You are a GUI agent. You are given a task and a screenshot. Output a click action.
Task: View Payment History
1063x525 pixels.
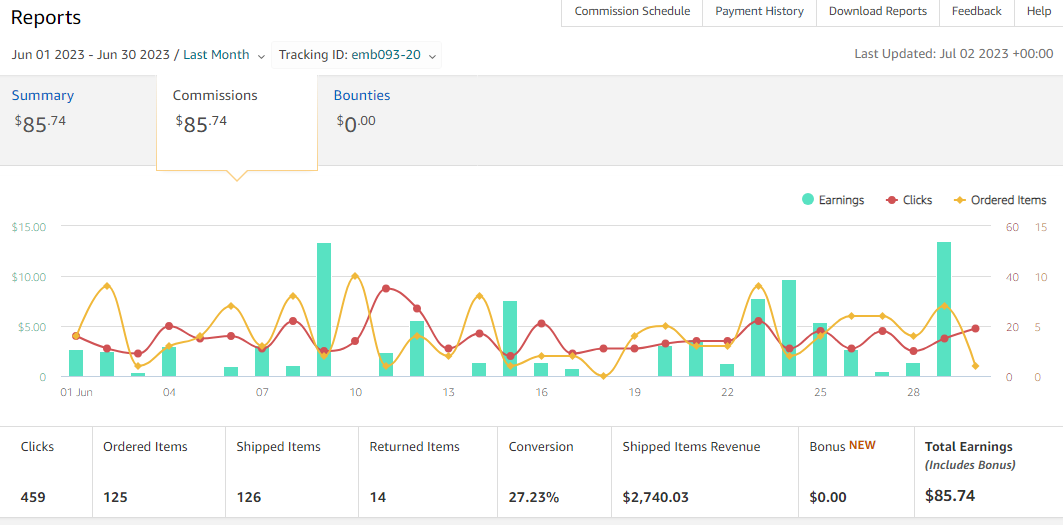pyautogui.click(x=759, y=12)
